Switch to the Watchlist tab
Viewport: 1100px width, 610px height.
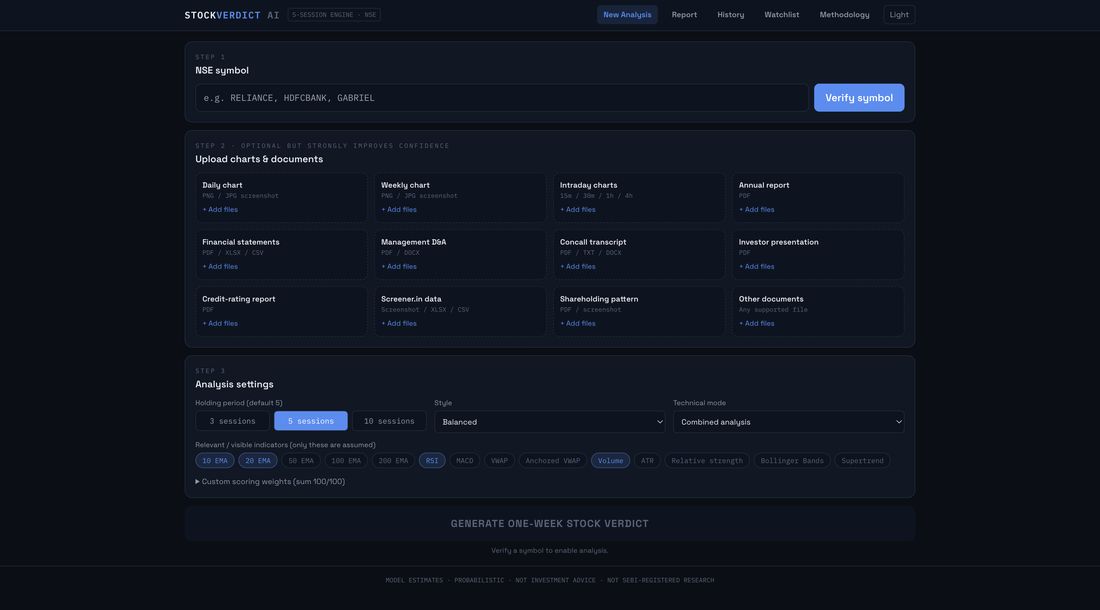pos(782,15)
